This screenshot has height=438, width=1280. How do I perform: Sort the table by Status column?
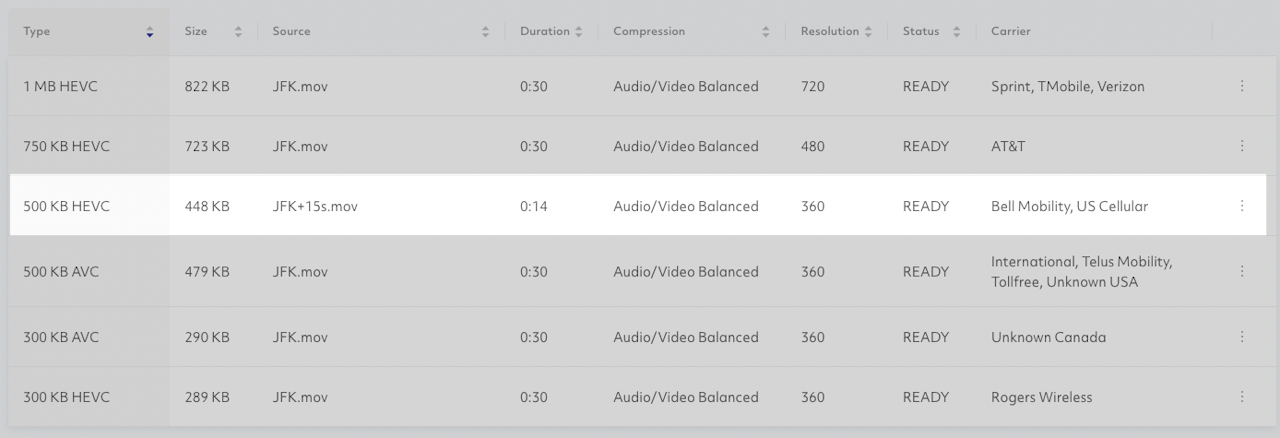coord(956,32)
